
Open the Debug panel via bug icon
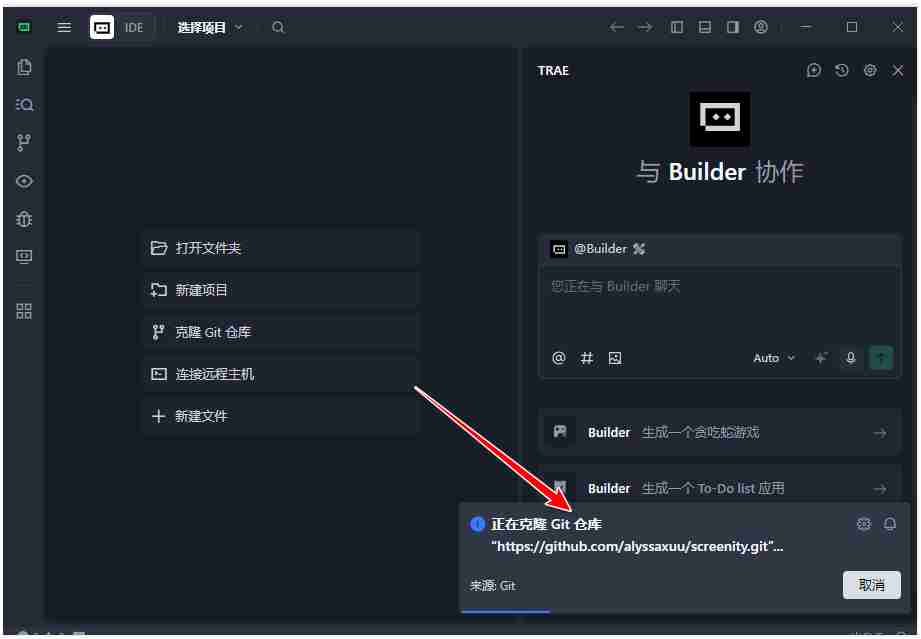(x=24, y=219)
